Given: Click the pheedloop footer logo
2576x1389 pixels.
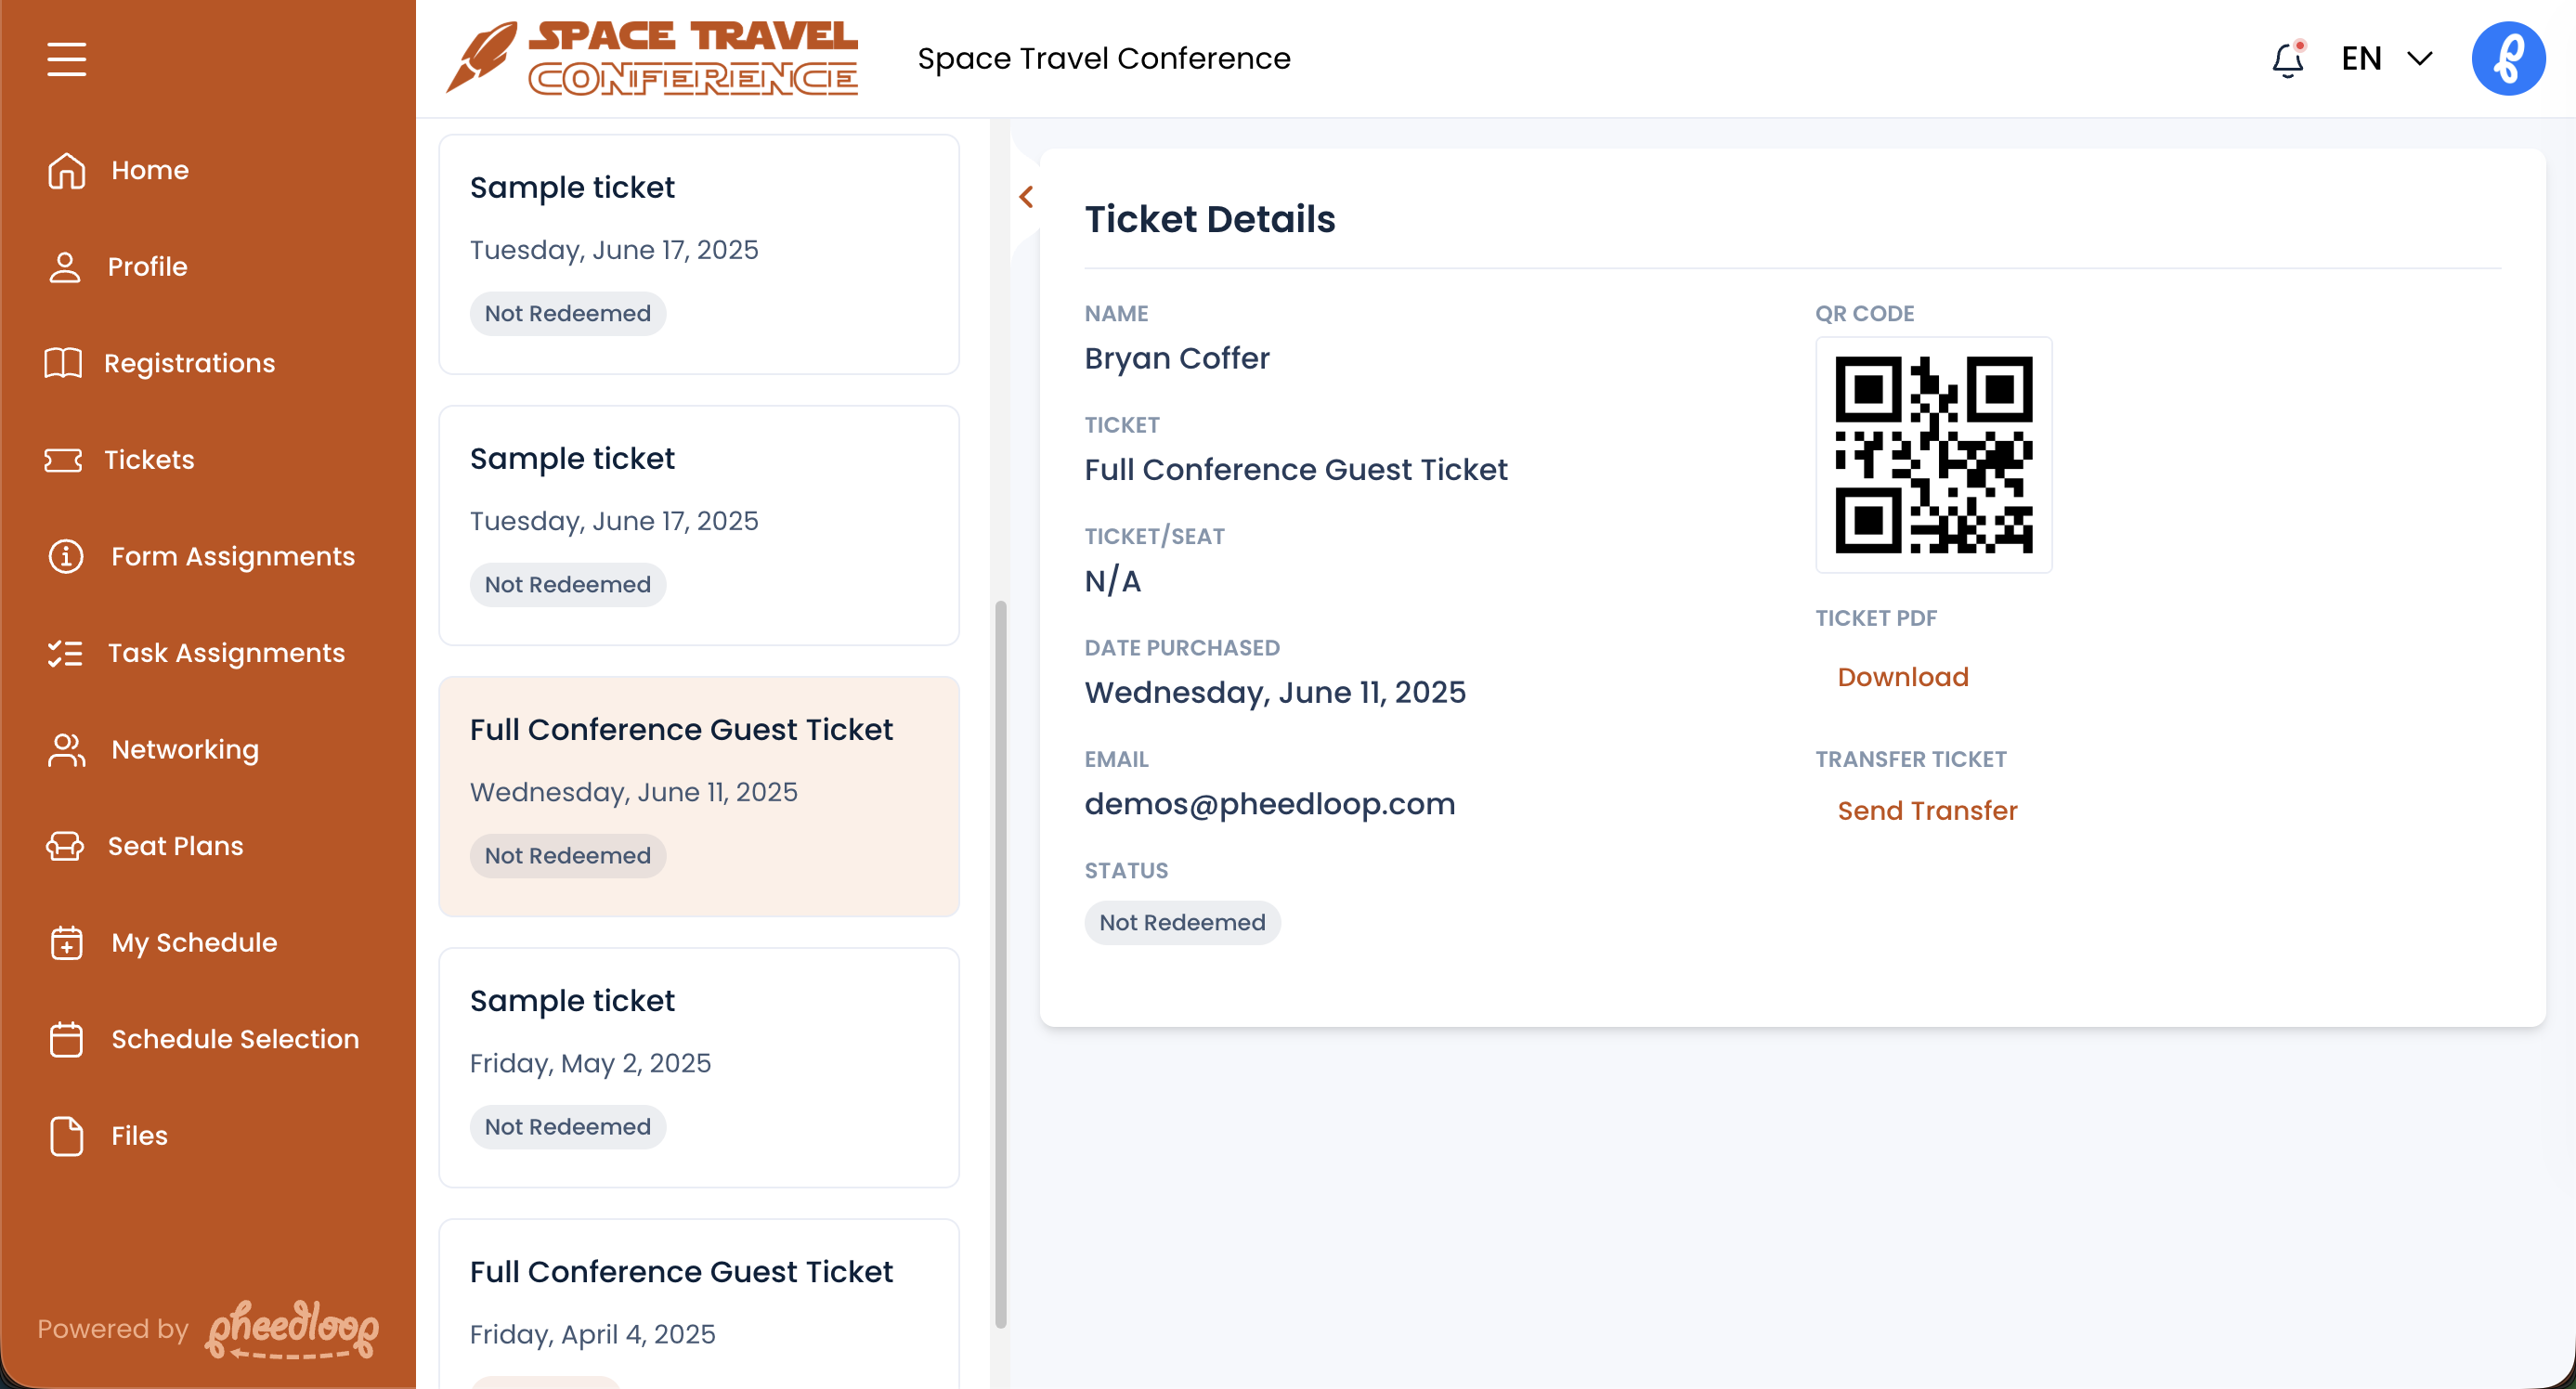Looking at the screenshot, I should [x=292, y=1329].
